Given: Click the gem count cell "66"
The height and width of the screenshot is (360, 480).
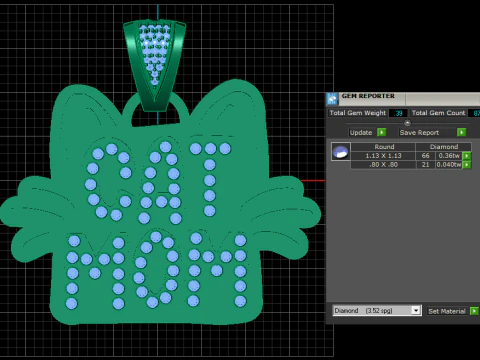Looking at the screenshot, I should [425, 156].
